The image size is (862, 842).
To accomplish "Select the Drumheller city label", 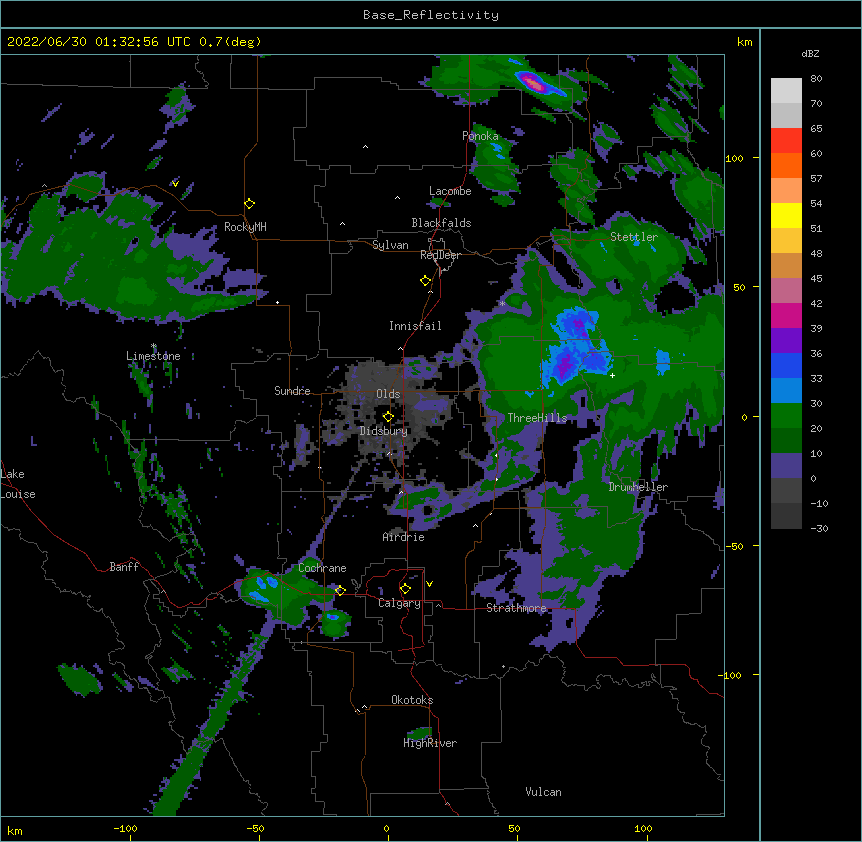I will [638, 487].
